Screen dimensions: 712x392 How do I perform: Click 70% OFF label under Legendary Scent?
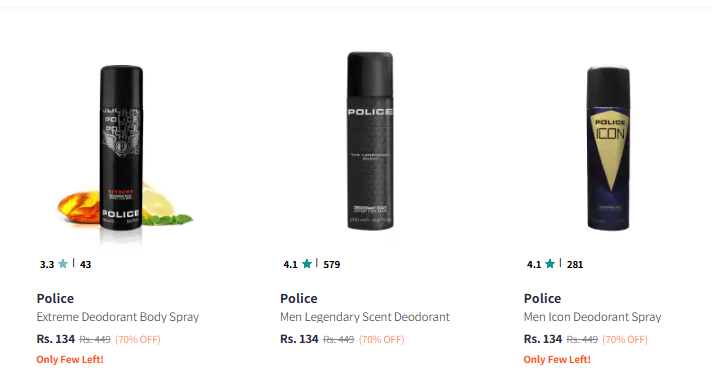point(381,339)
